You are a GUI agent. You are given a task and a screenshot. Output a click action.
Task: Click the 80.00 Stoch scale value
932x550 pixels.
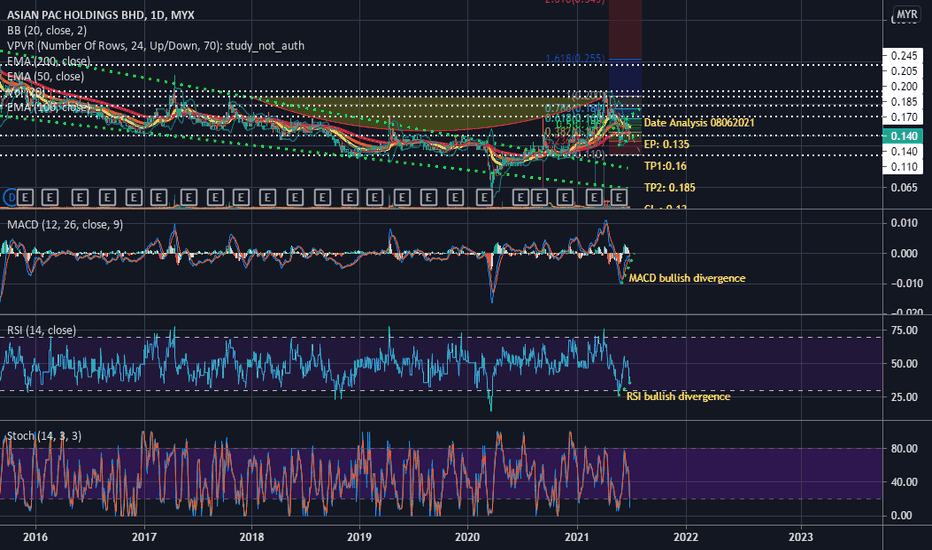click(903, 449)
